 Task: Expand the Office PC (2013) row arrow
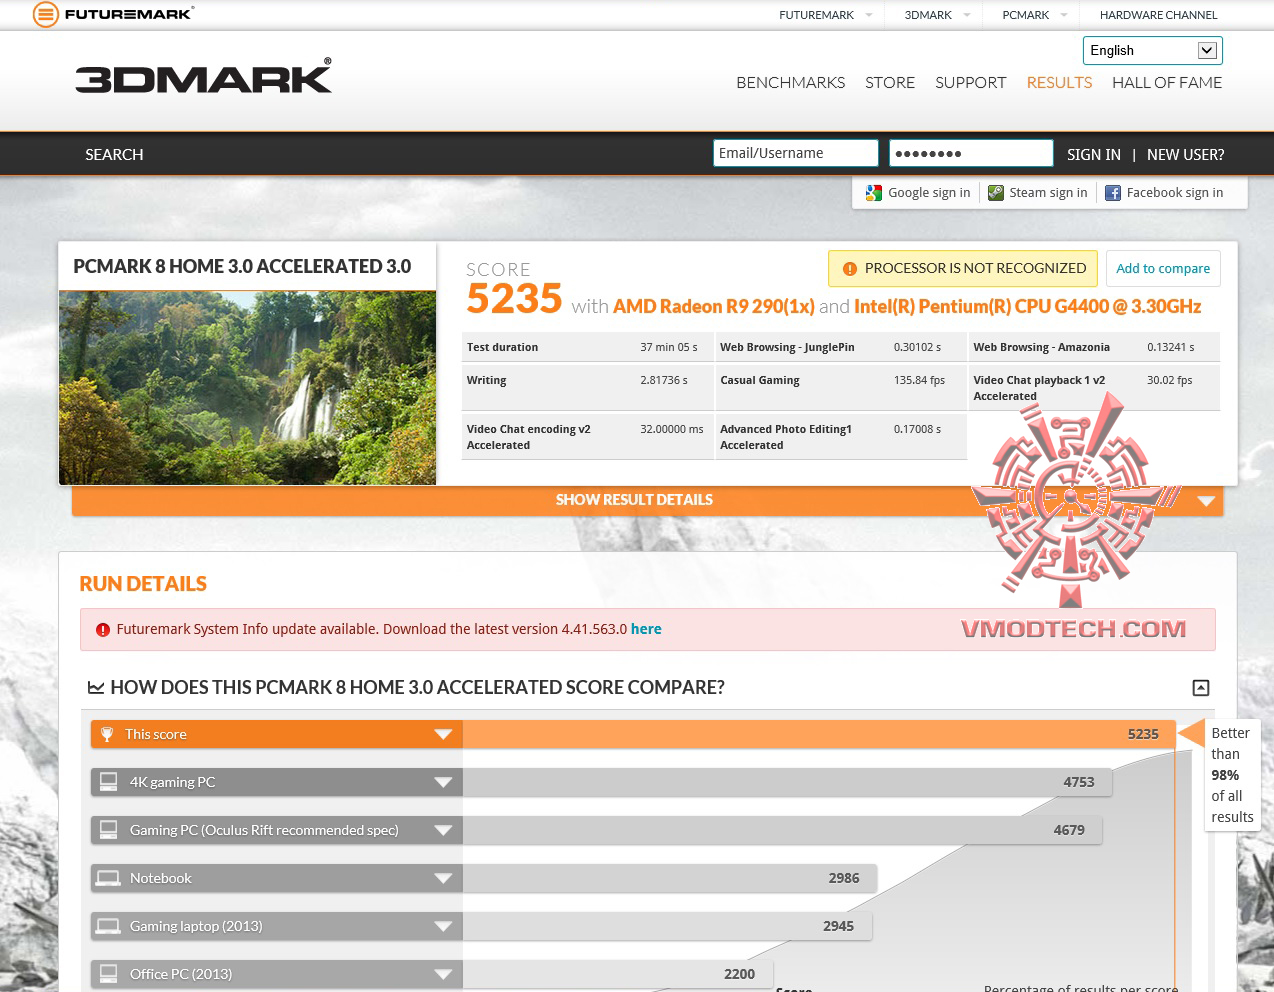click(x=443, y=975)
